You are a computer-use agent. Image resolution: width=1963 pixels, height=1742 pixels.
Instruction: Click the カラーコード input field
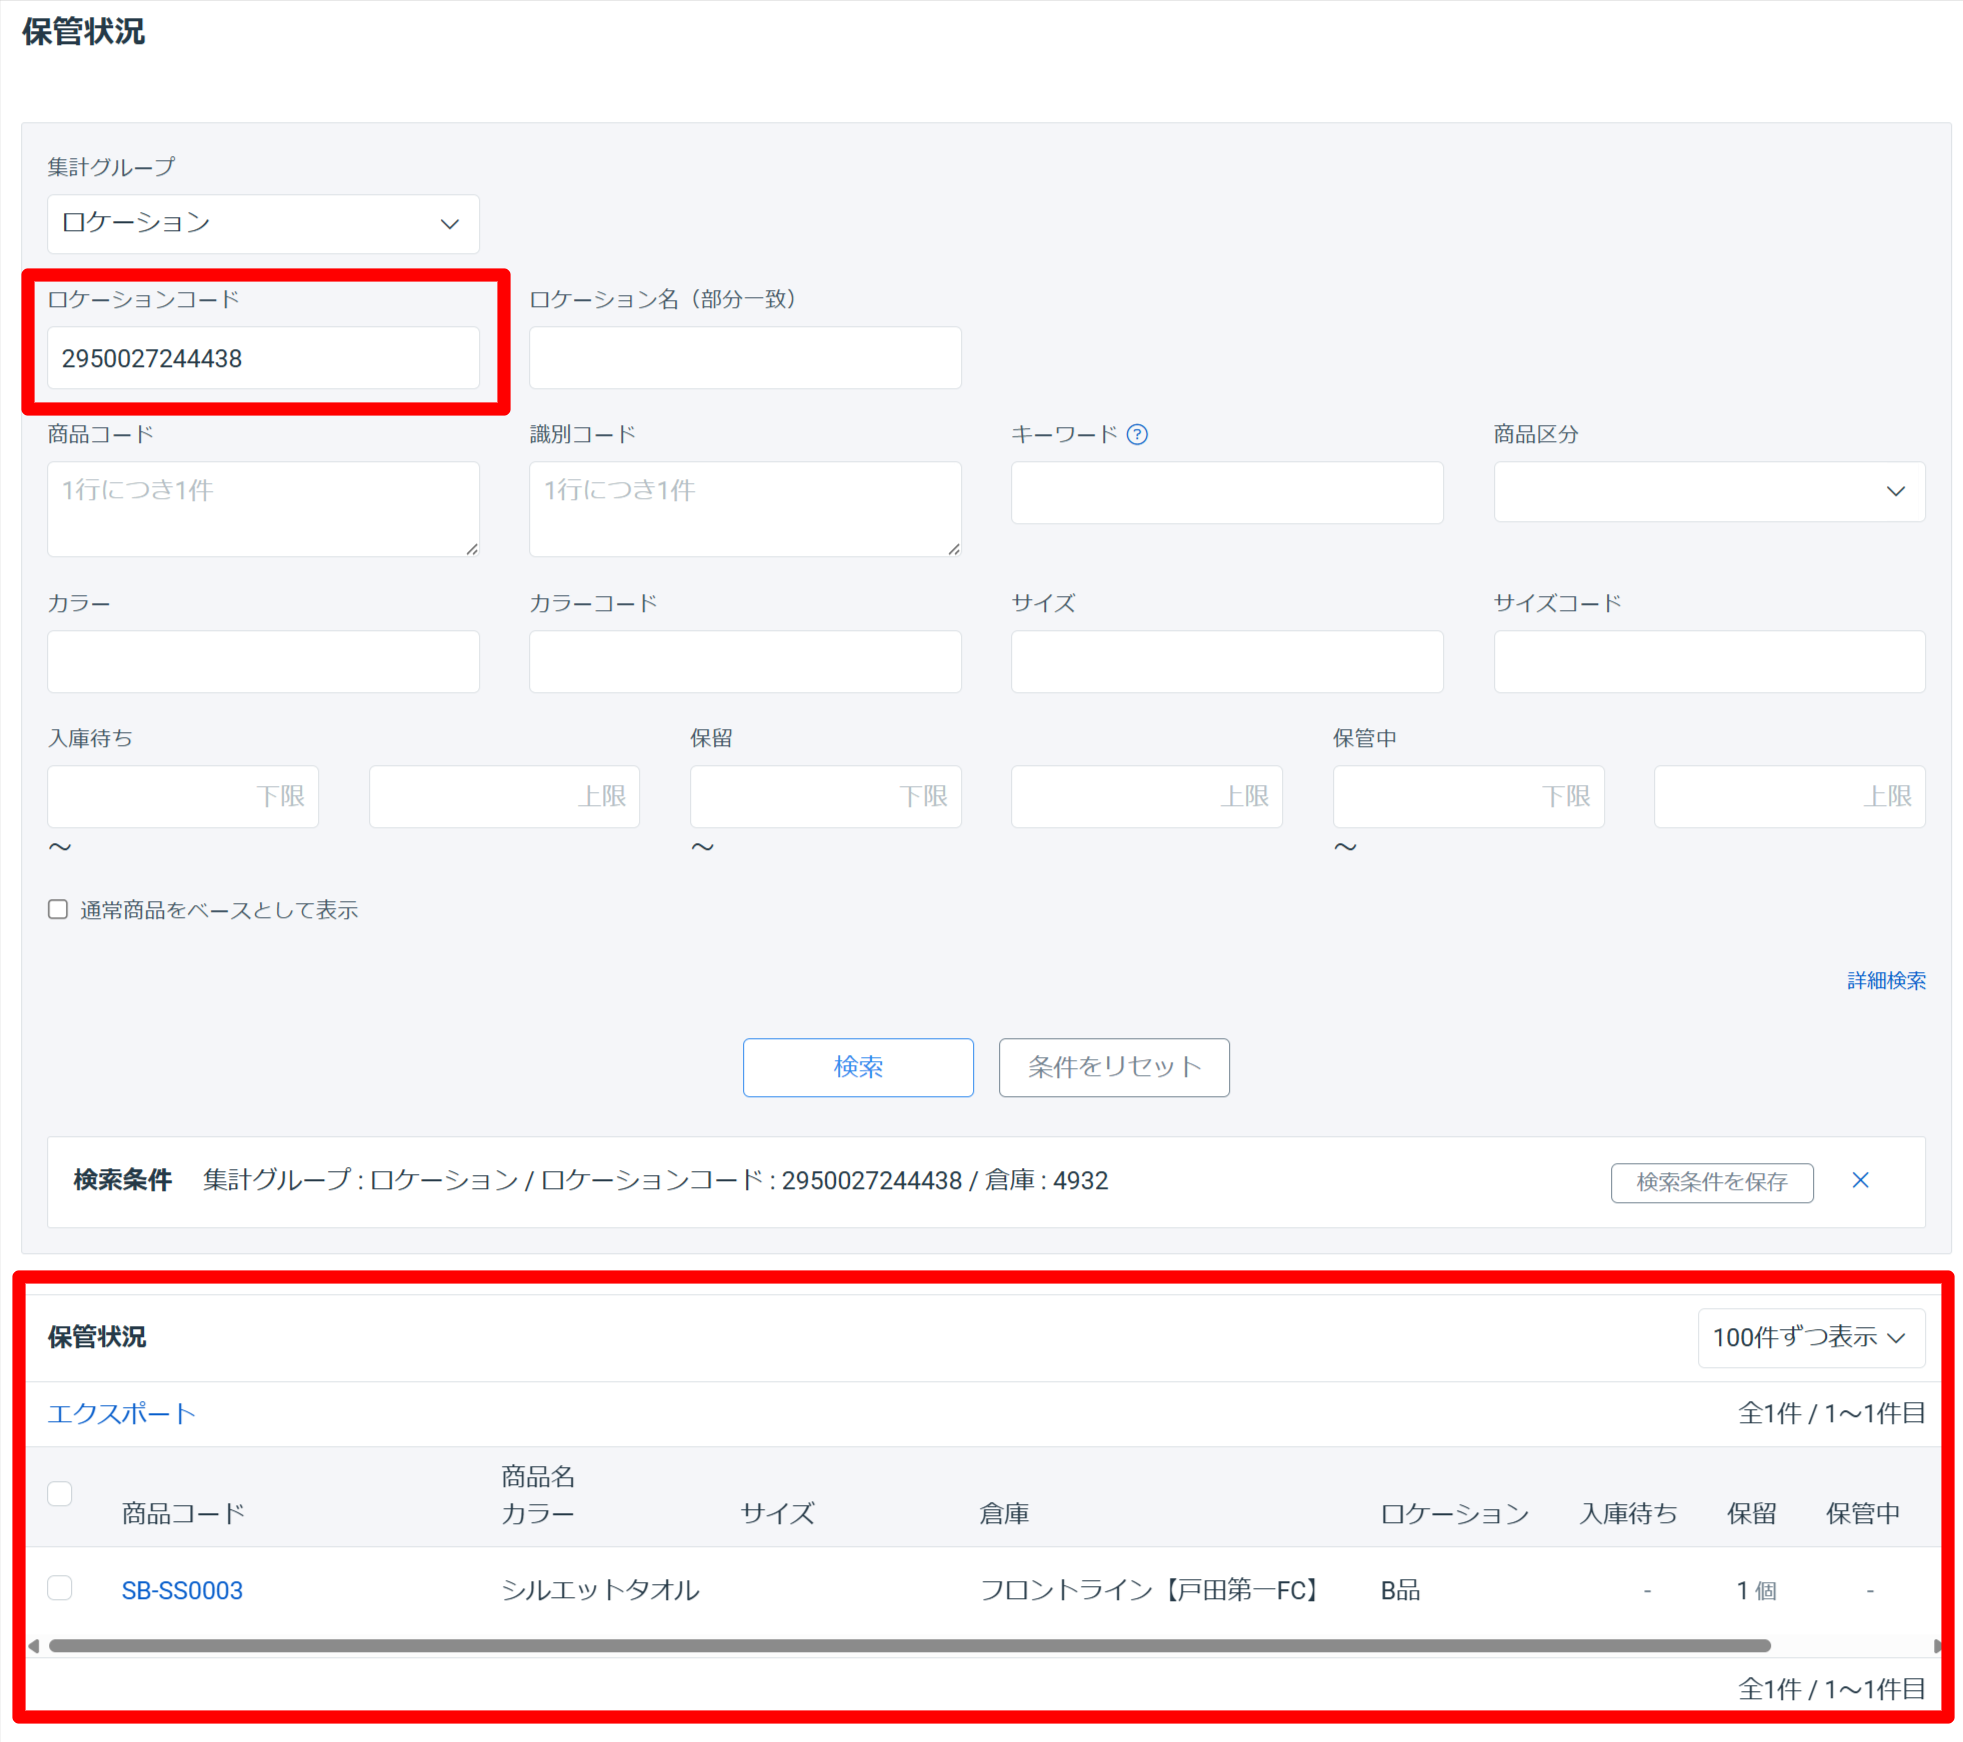click(x=745, y=661)
